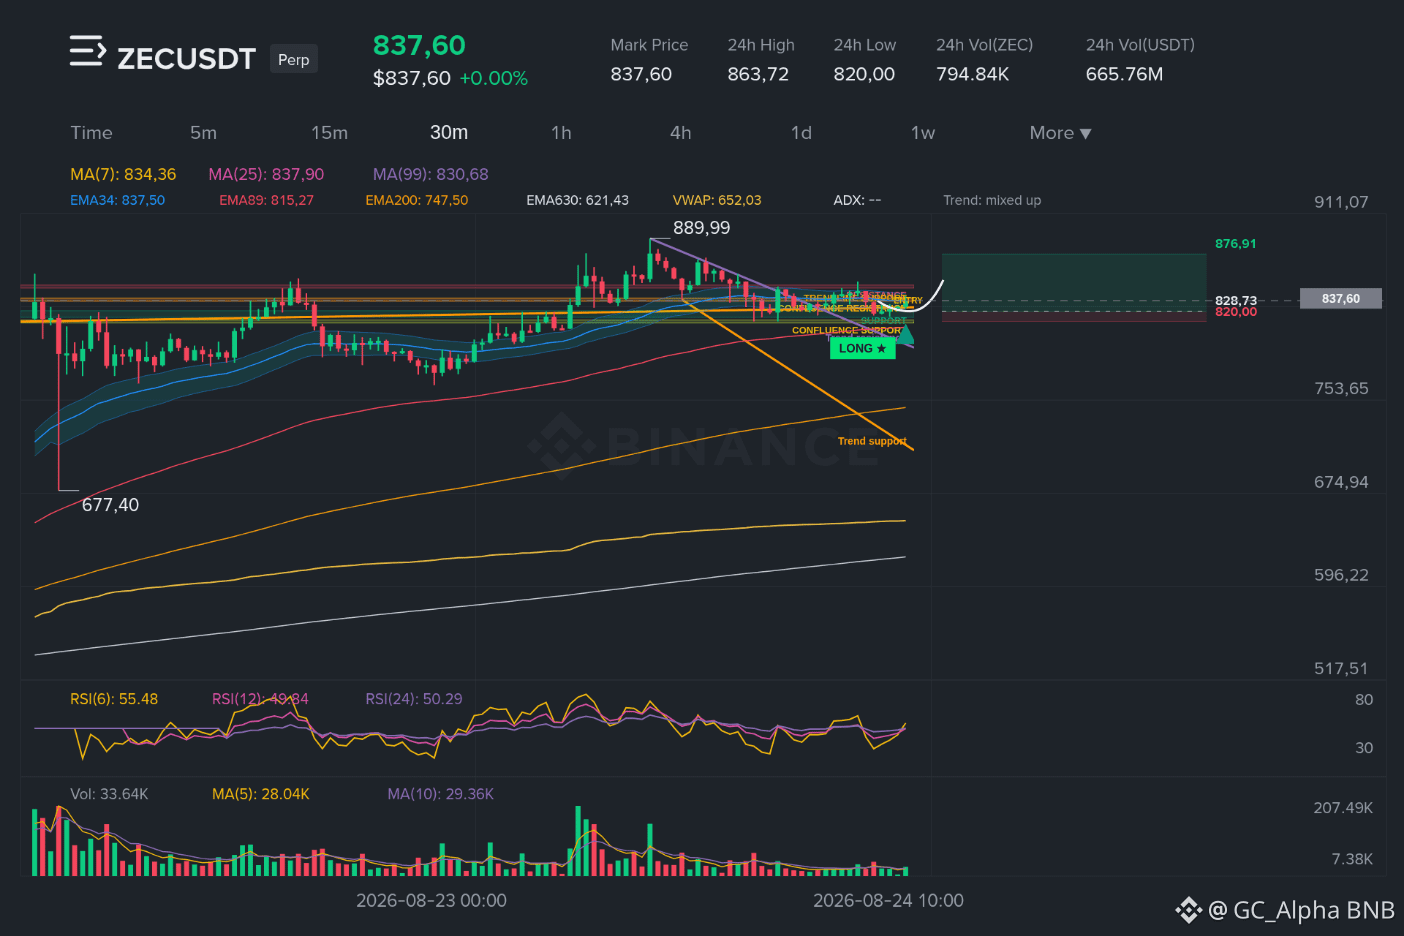Click the large green 837,60 price

419,45
